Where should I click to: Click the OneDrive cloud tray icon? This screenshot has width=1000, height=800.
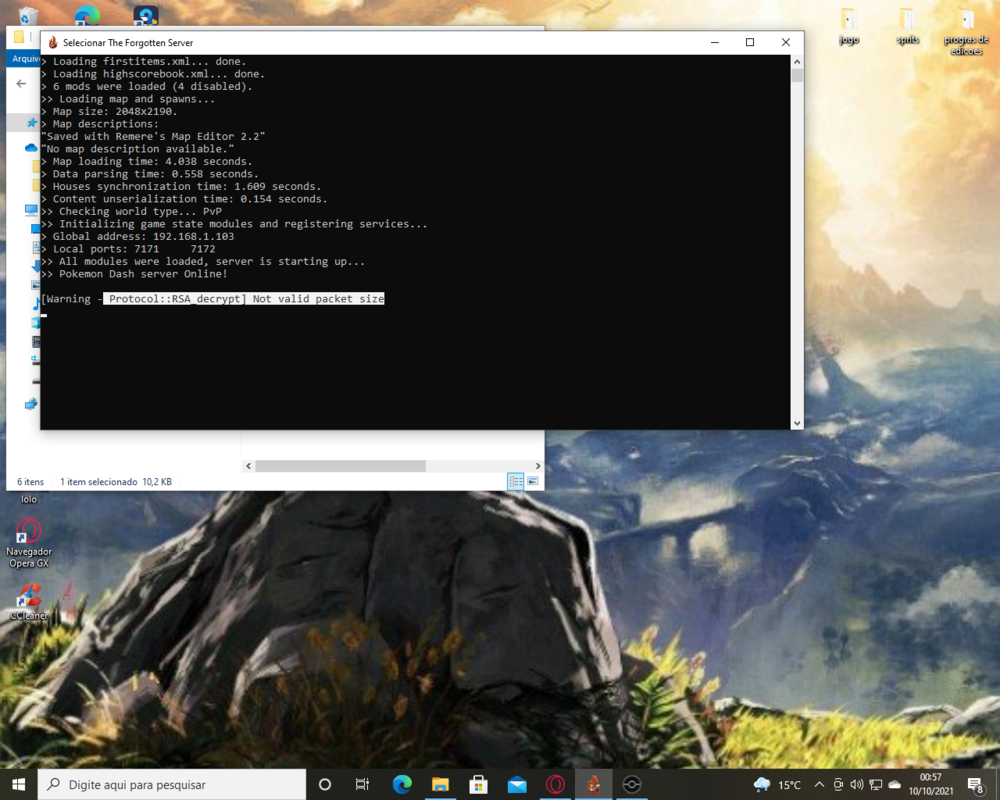895,785
